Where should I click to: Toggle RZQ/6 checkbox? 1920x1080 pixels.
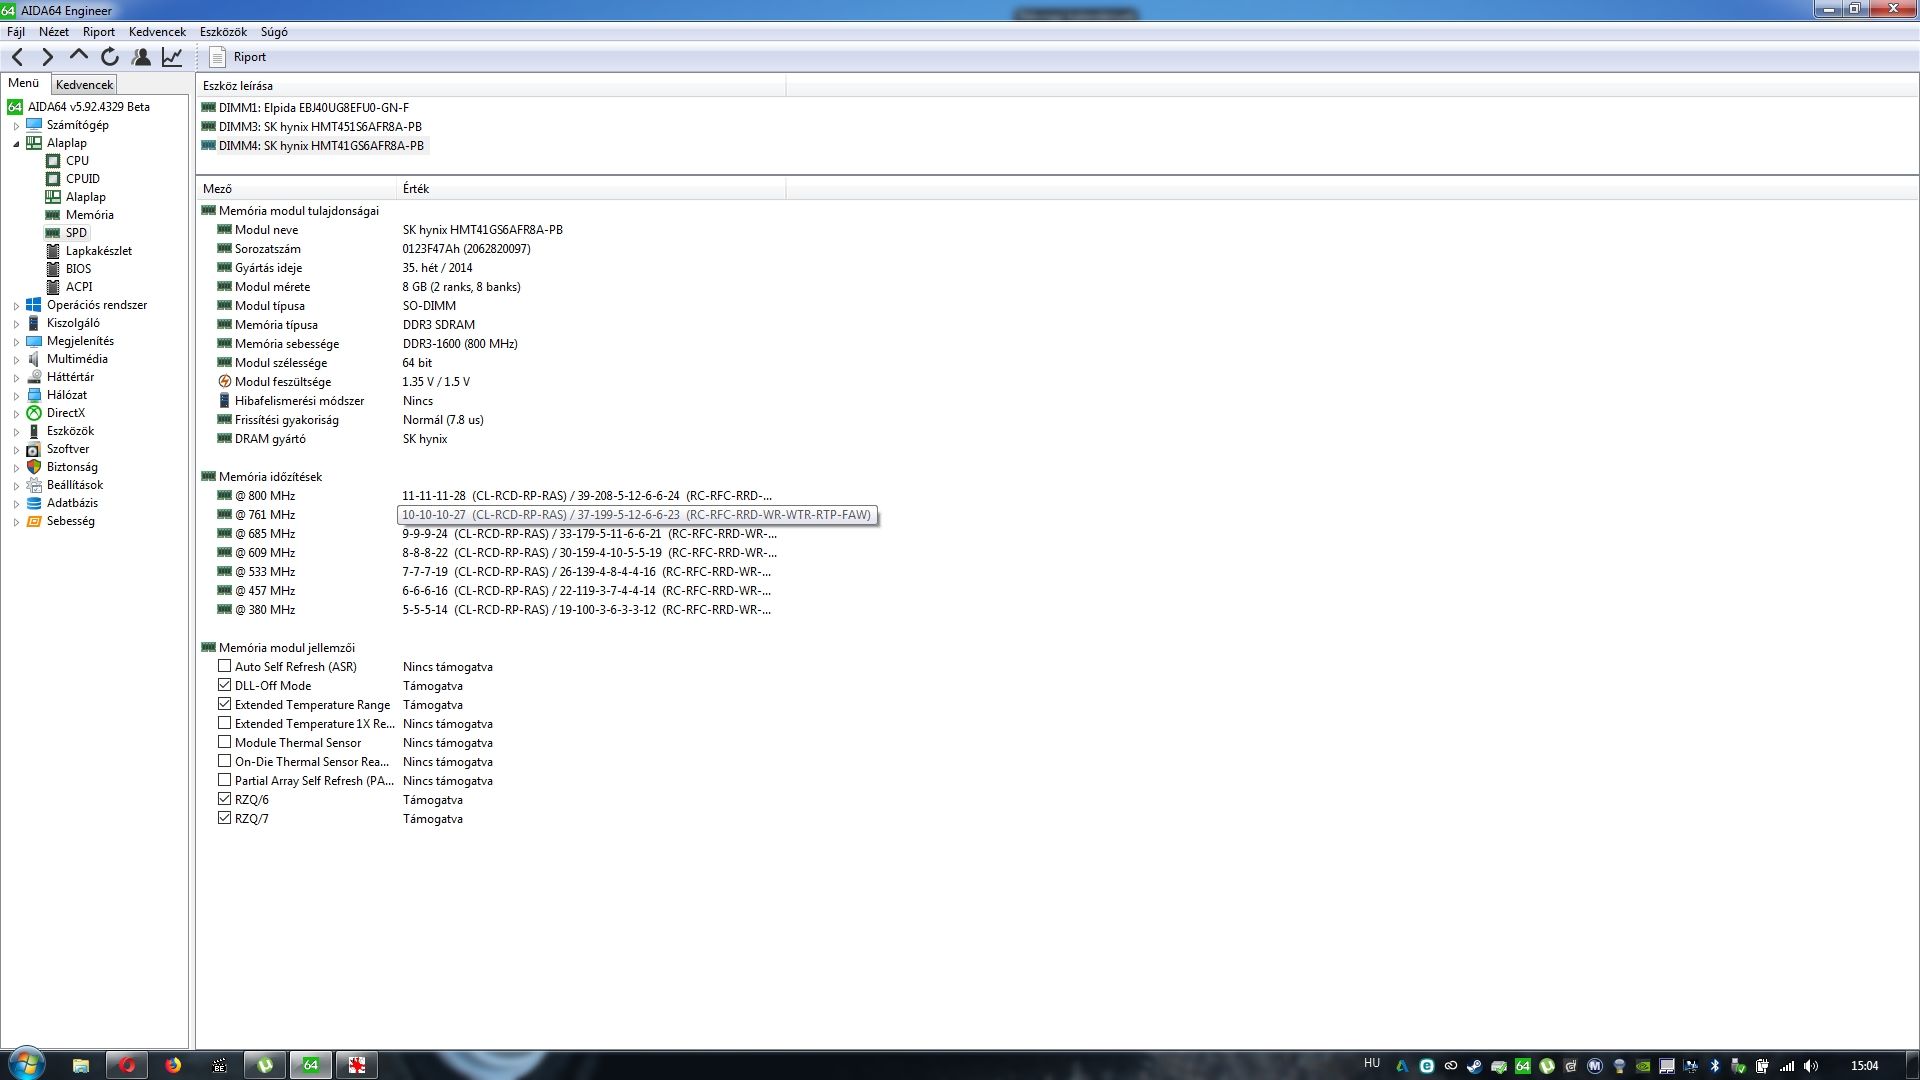pyautogui.click(x=224, y=798)
